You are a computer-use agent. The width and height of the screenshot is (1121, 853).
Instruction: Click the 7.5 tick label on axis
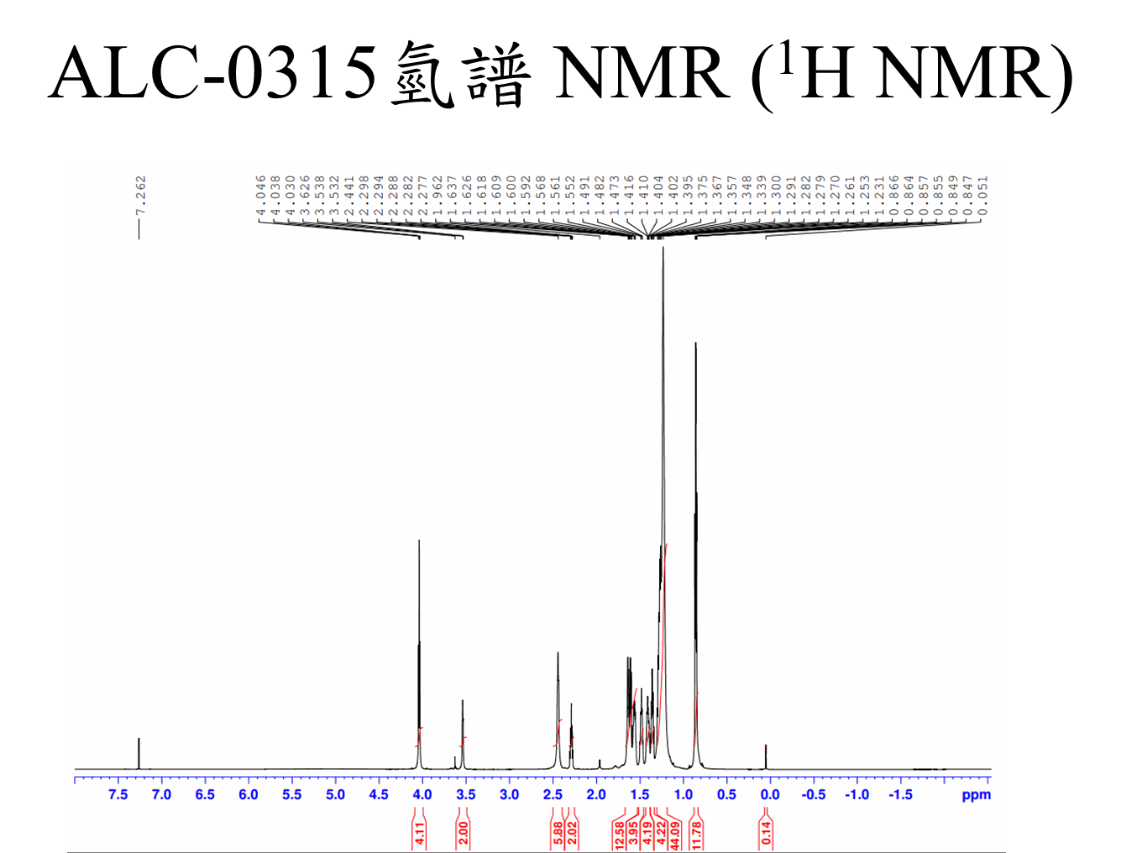[118, 795]
